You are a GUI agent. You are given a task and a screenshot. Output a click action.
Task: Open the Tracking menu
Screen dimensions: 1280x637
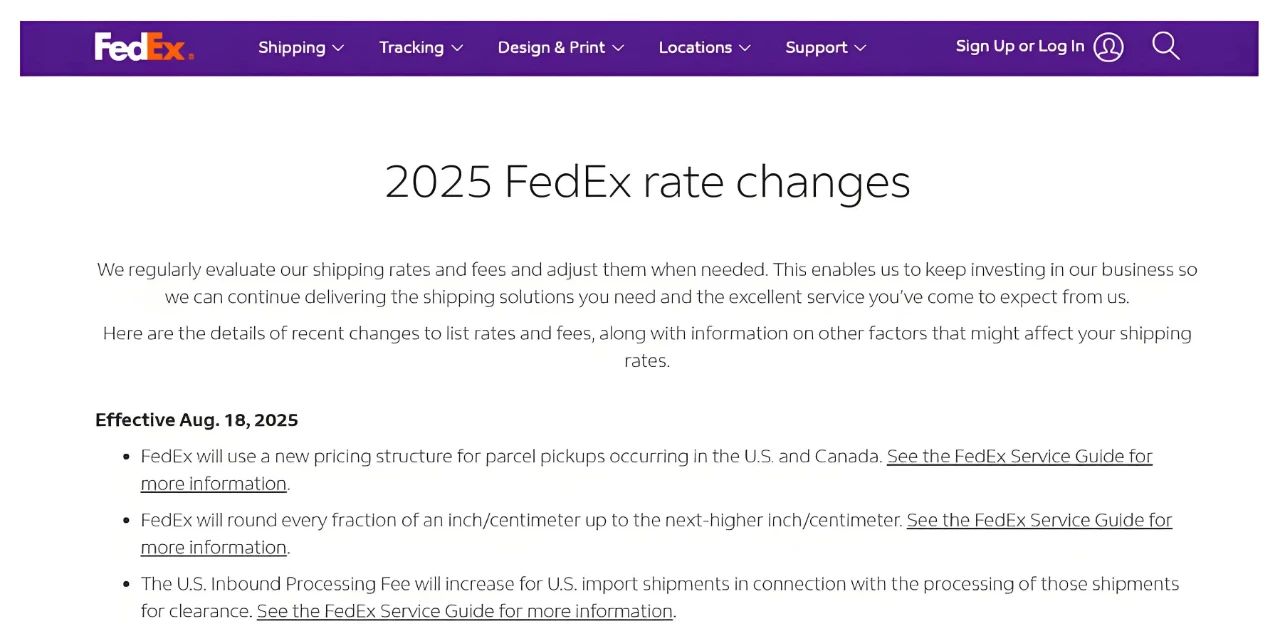(411, 47)
